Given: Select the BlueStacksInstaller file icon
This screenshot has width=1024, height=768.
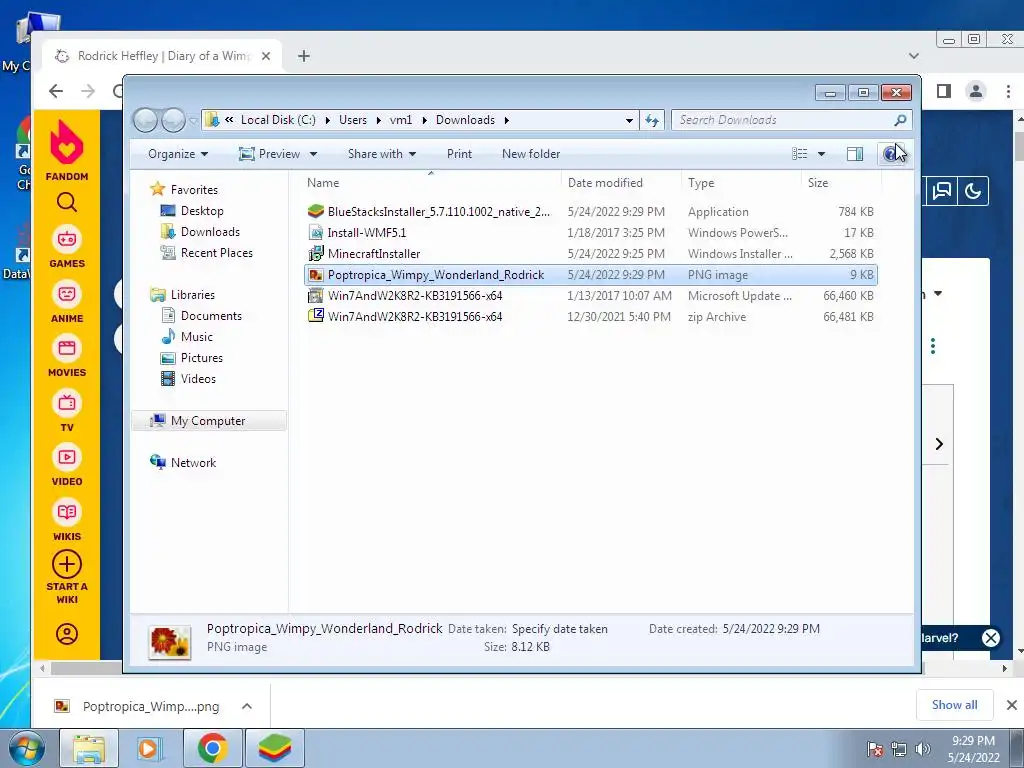Looking at the screenshot, I should (x=316, y=212).
